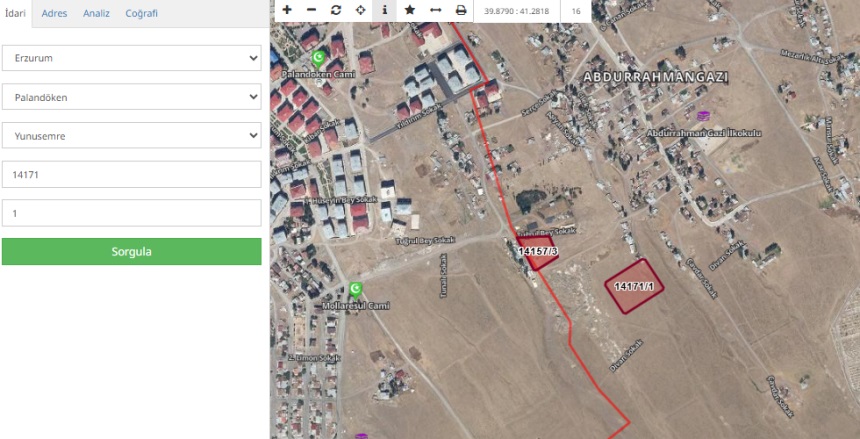Click the Mollaresul Cami mosque marker
The image size is (860, 439).
pyautogui.click(x=355, y=289)
